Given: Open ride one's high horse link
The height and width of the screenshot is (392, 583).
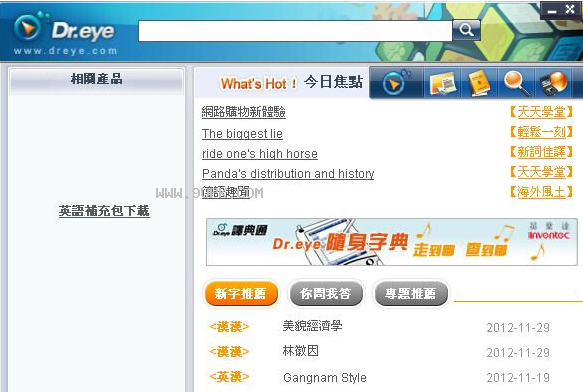Looking at the screenshot, I should (x=260, y=154).
